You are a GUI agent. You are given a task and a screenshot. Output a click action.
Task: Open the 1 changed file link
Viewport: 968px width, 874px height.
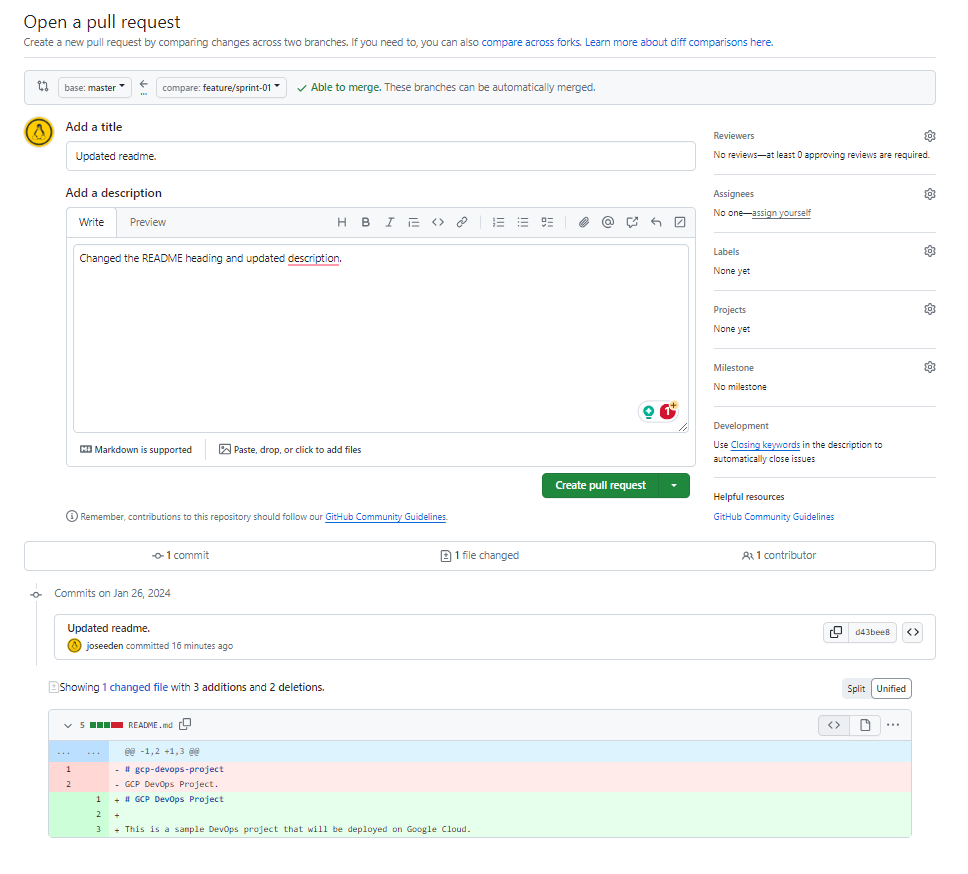[x=135, y=687]
